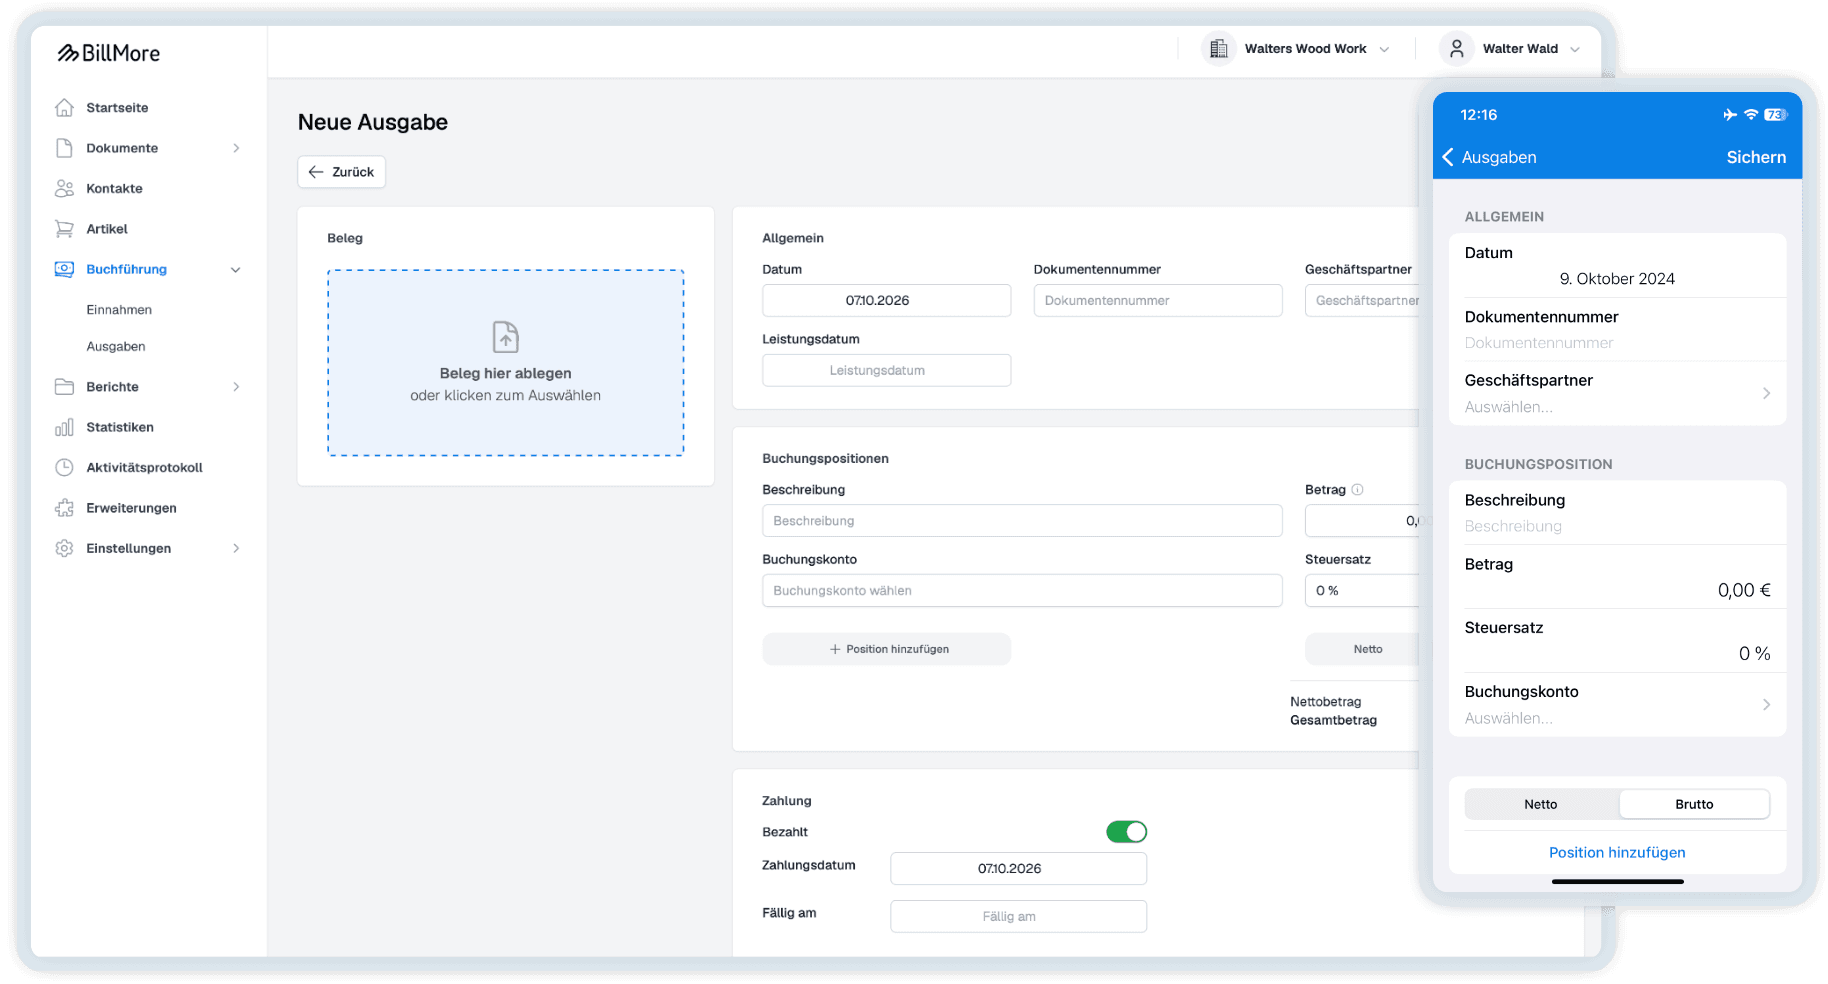Expand the Dokumente submenu chevron
Screen dimensions: 1828x984
point(236,148)
